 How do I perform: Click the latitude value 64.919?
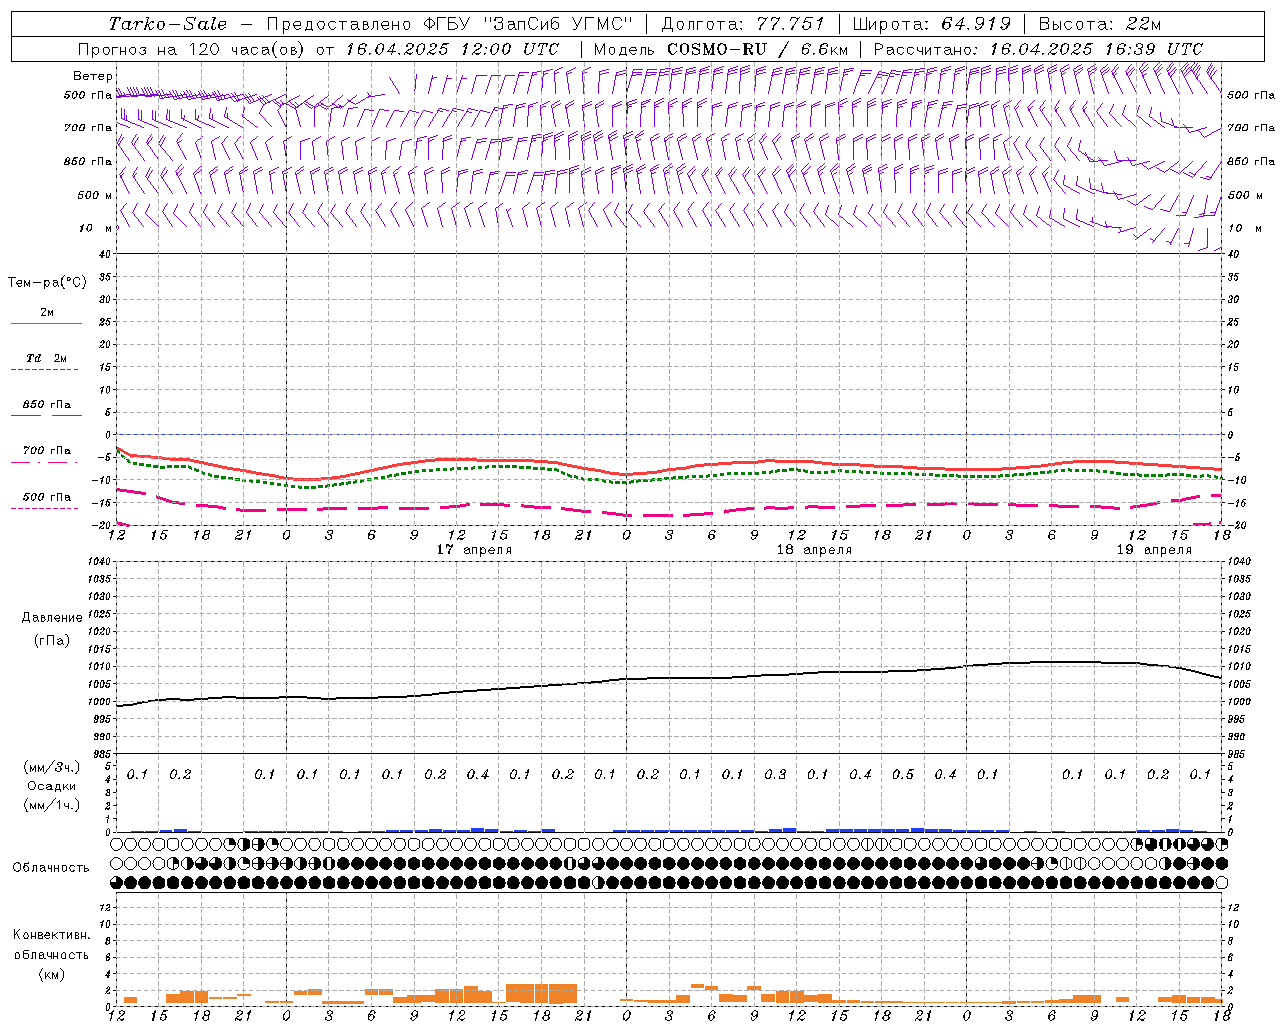[976, 24]
